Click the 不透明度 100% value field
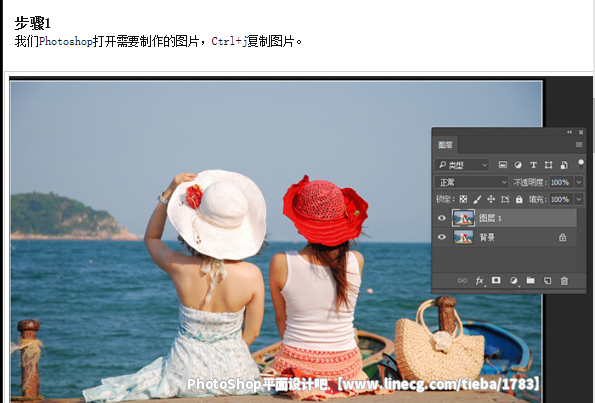This screenshot has width=595, height=403. click(561, 182)
